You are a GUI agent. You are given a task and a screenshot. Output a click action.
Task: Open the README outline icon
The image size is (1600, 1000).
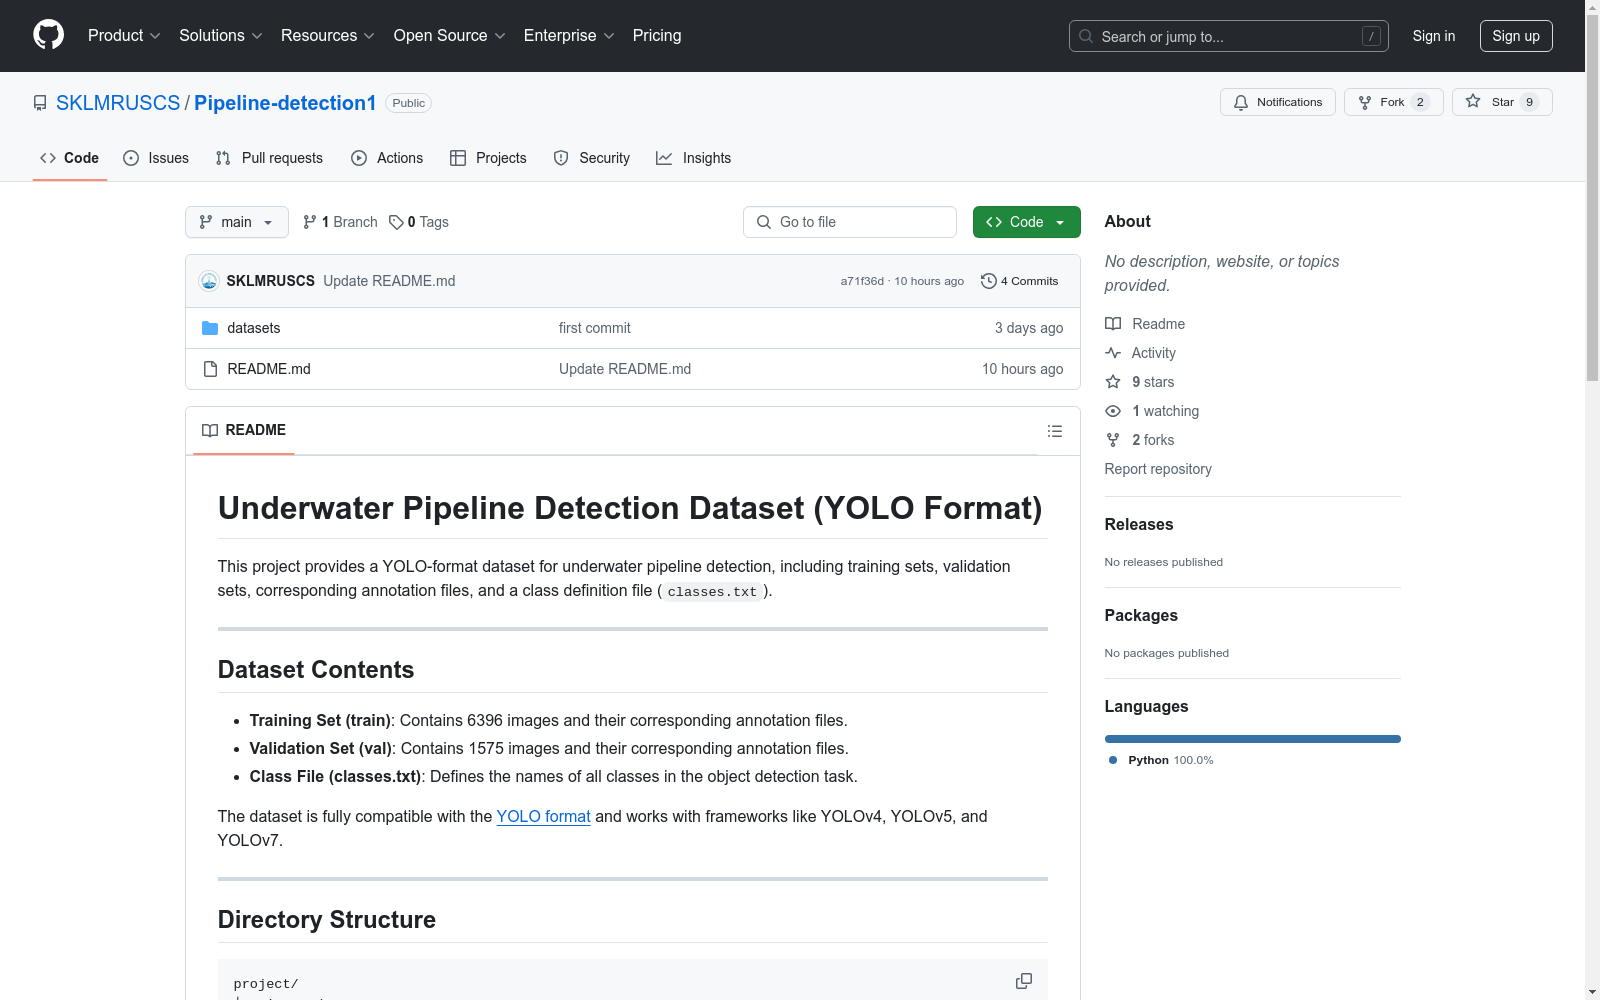coord(1054,431)
